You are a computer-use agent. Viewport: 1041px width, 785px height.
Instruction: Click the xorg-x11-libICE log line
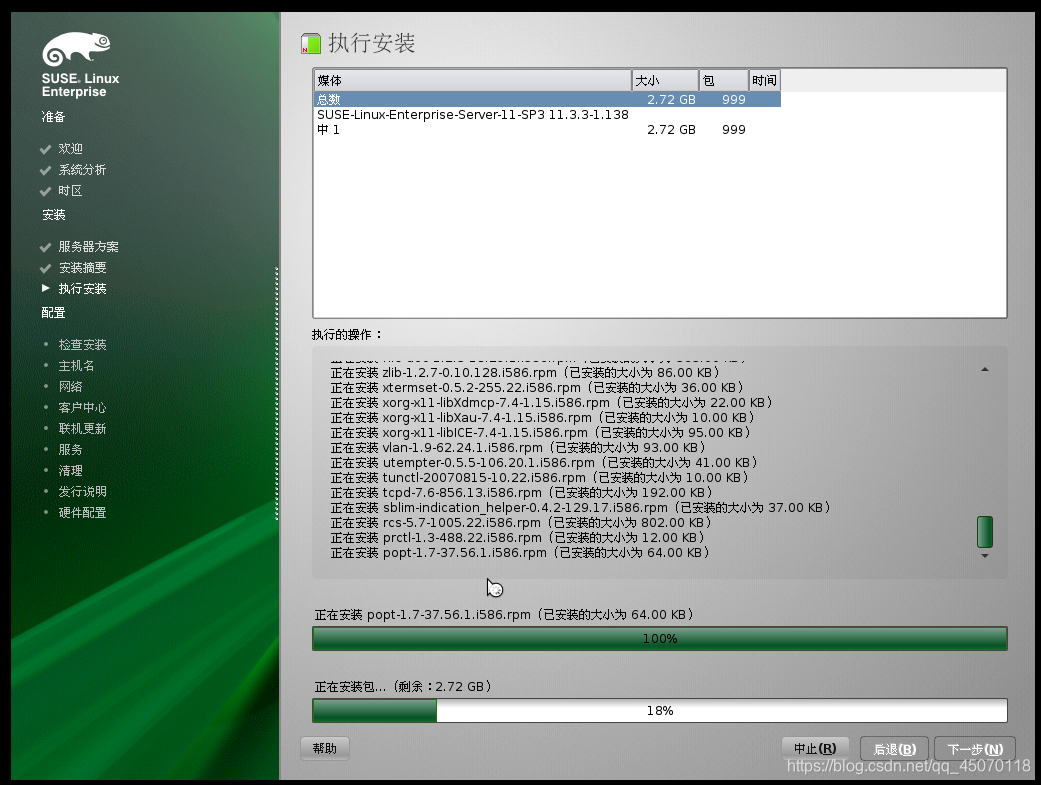pyautogui.click(x=541, y=432)
